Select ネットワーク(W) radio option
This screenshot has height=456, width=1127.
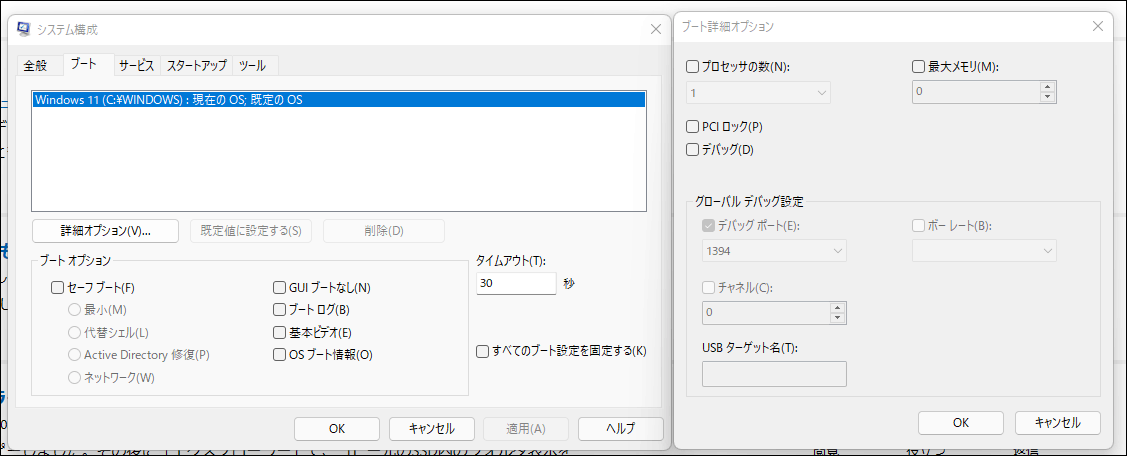pyautogui.click(x=74, y=377)
